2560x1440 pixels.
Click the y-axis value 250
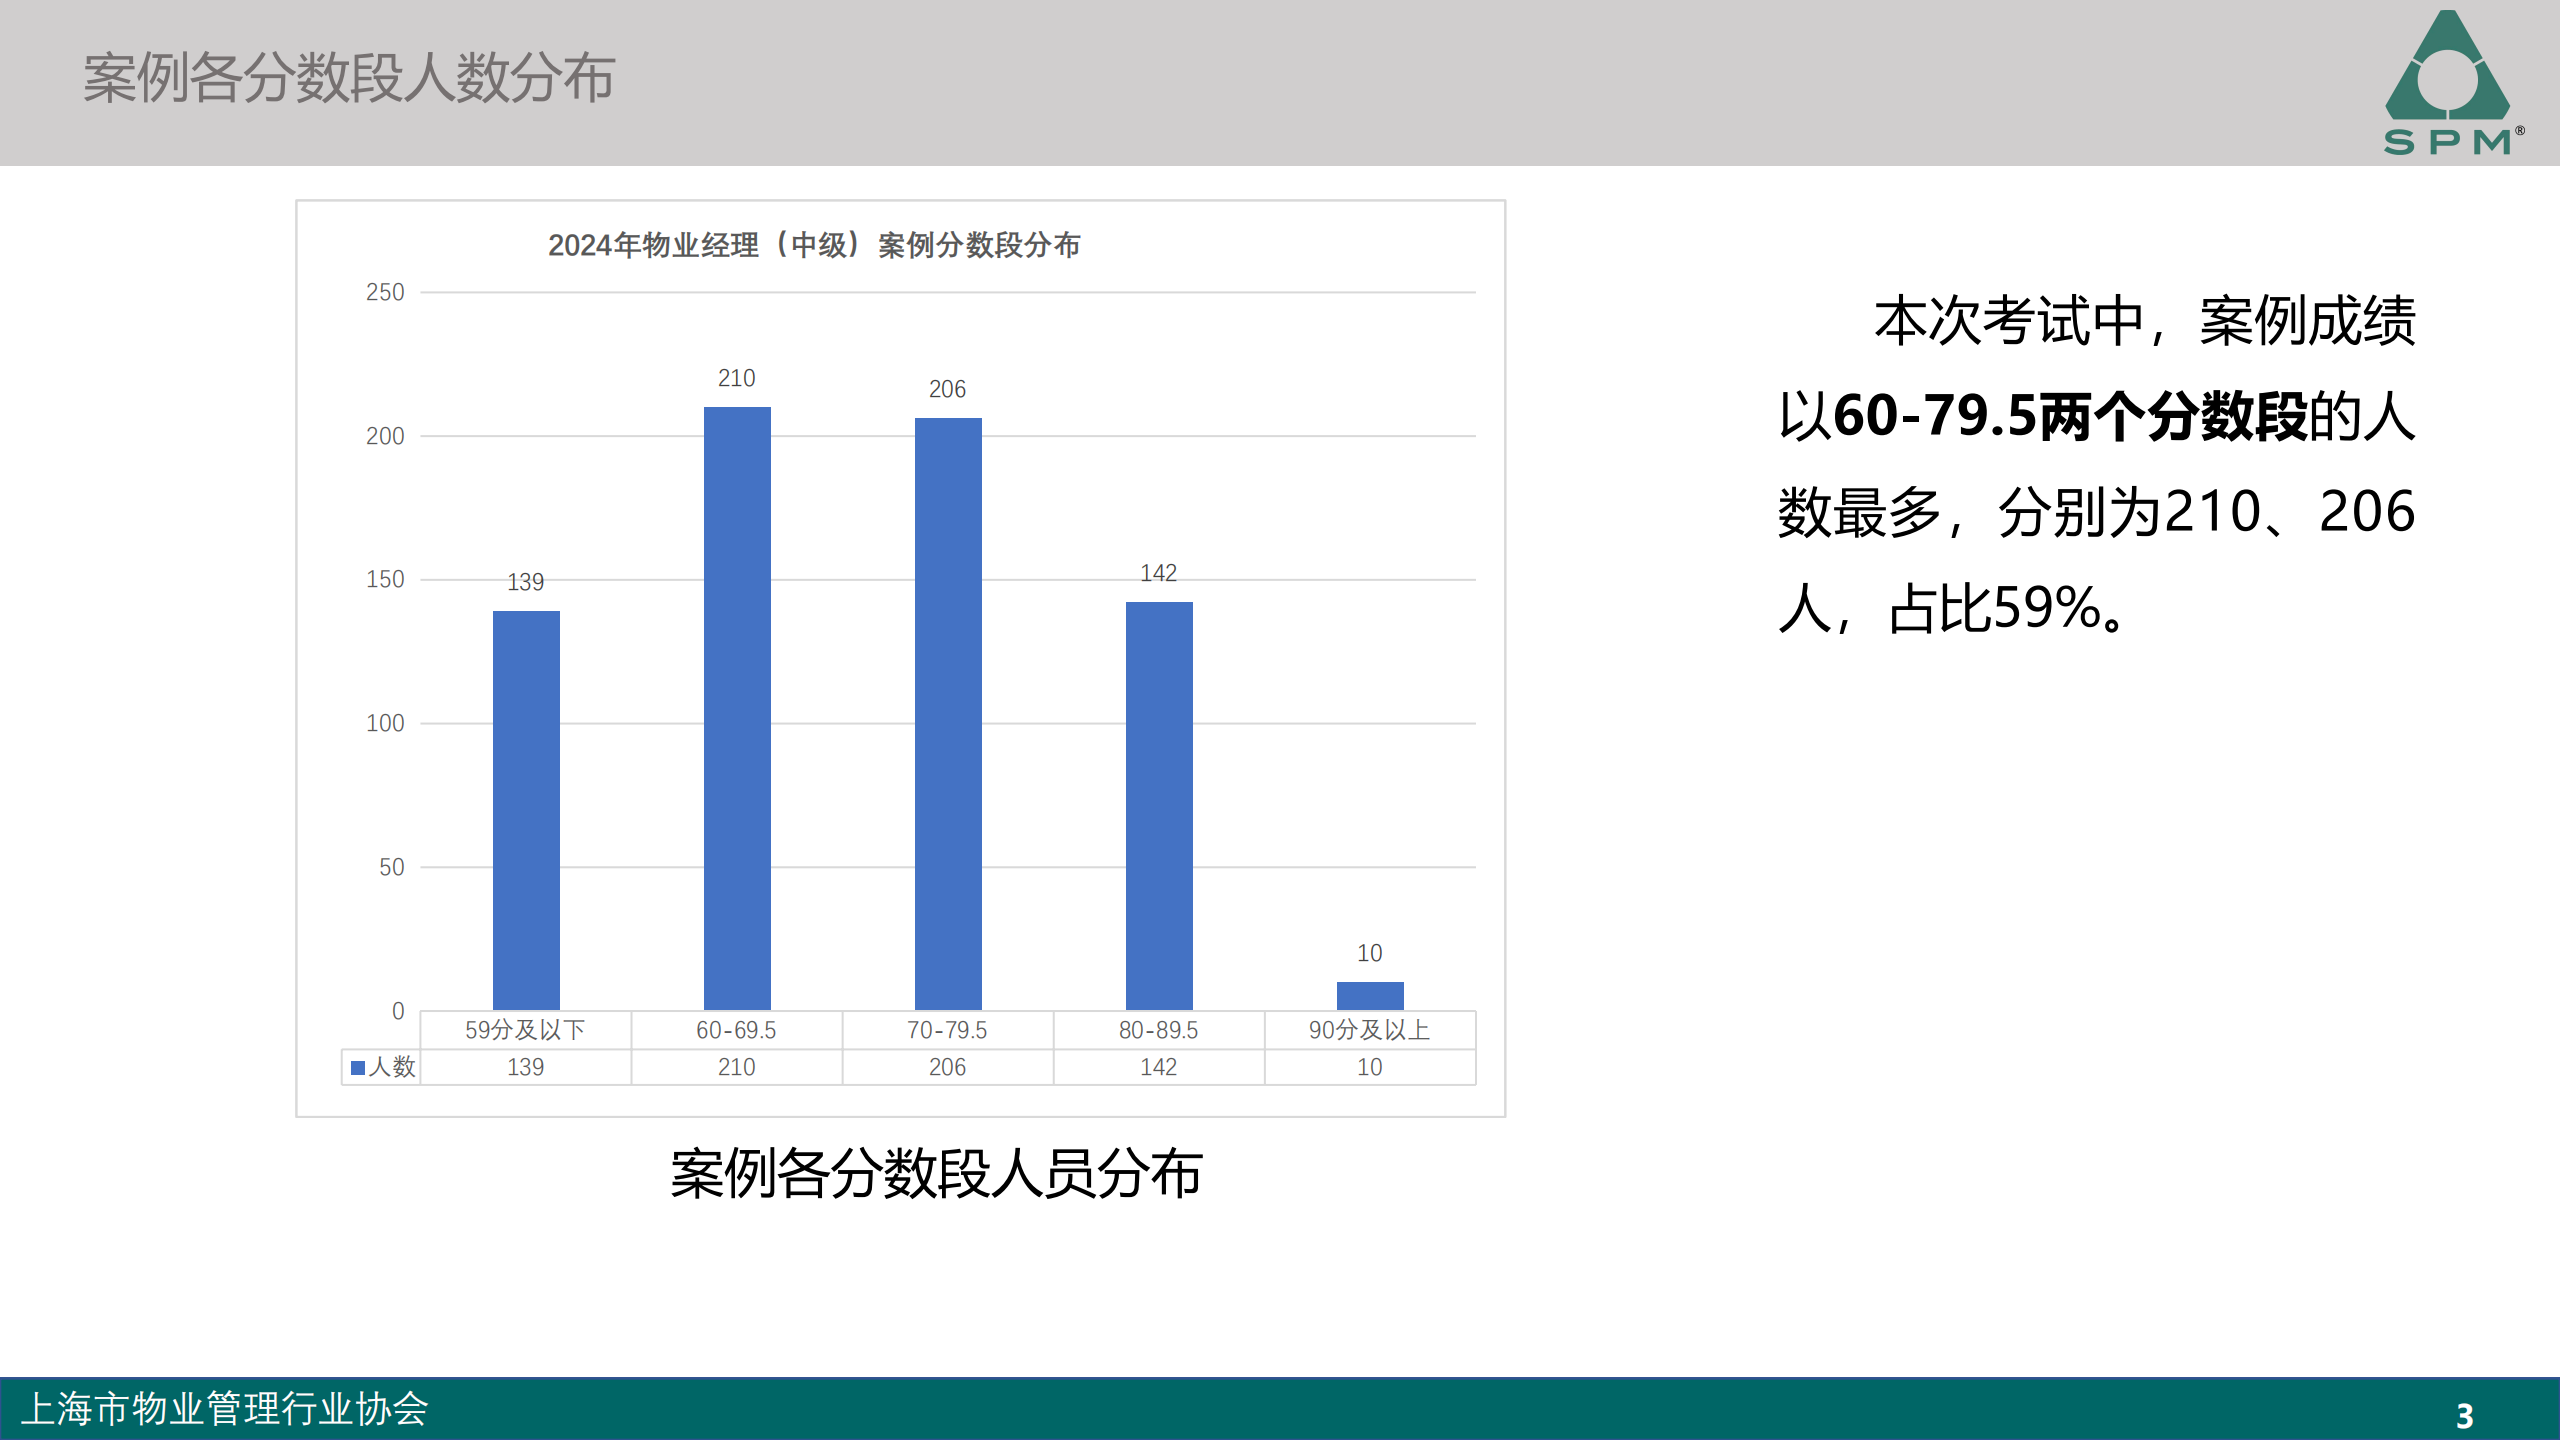tap(385, 292)
